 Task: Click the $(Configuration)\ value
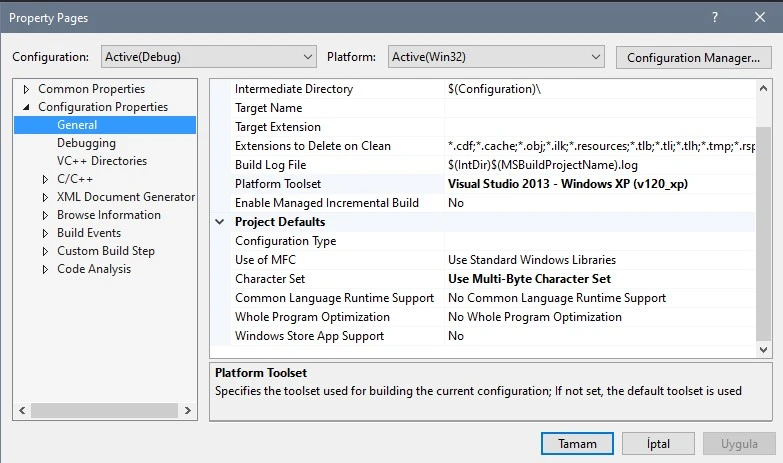[x=494, y=89]
